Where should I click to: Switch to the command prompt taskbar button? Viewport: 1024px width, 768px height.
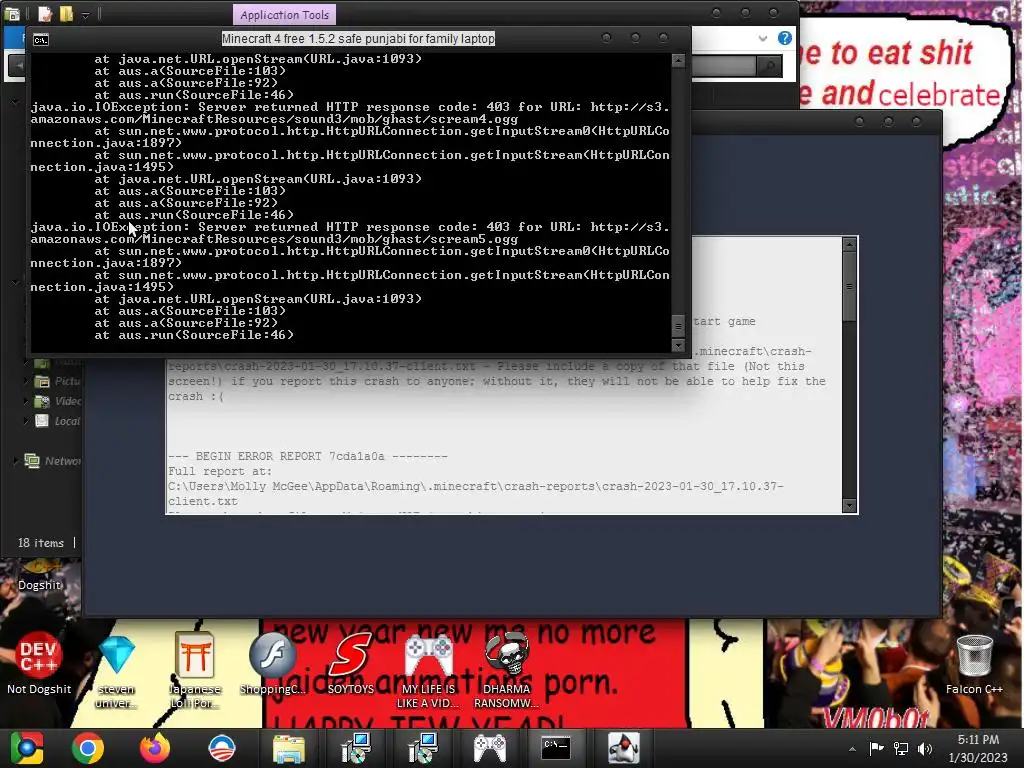(556, 748)
